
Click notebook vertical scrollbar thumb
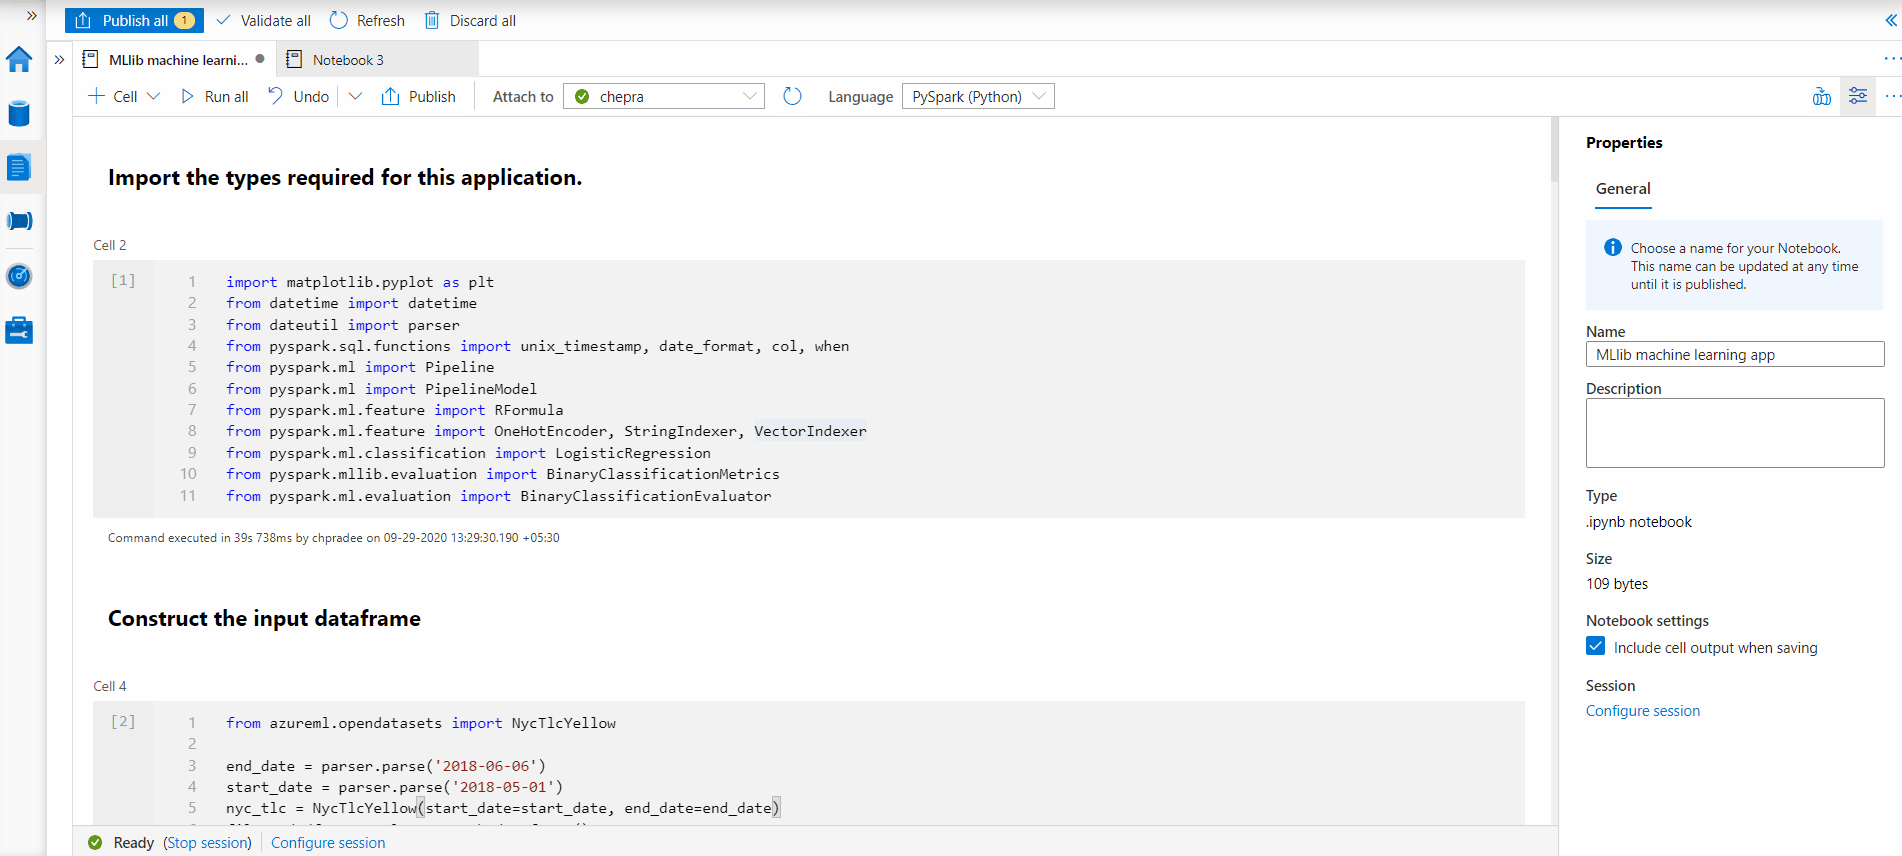pos(1554,150)
